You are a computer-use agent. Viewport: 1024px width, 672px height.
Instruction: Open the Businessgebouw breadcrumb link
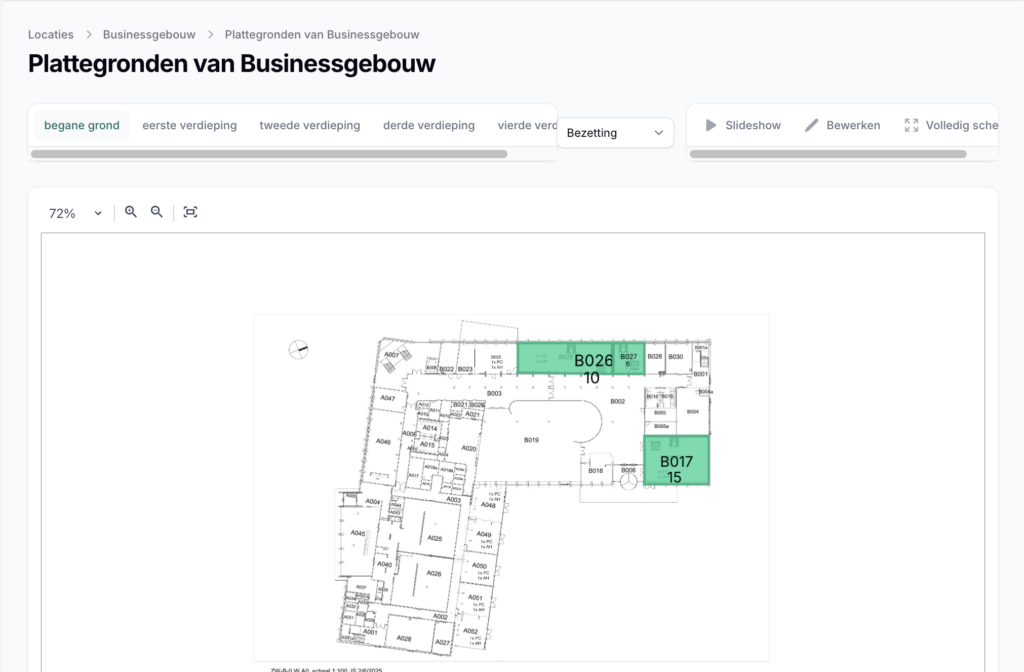coord(149,34)
